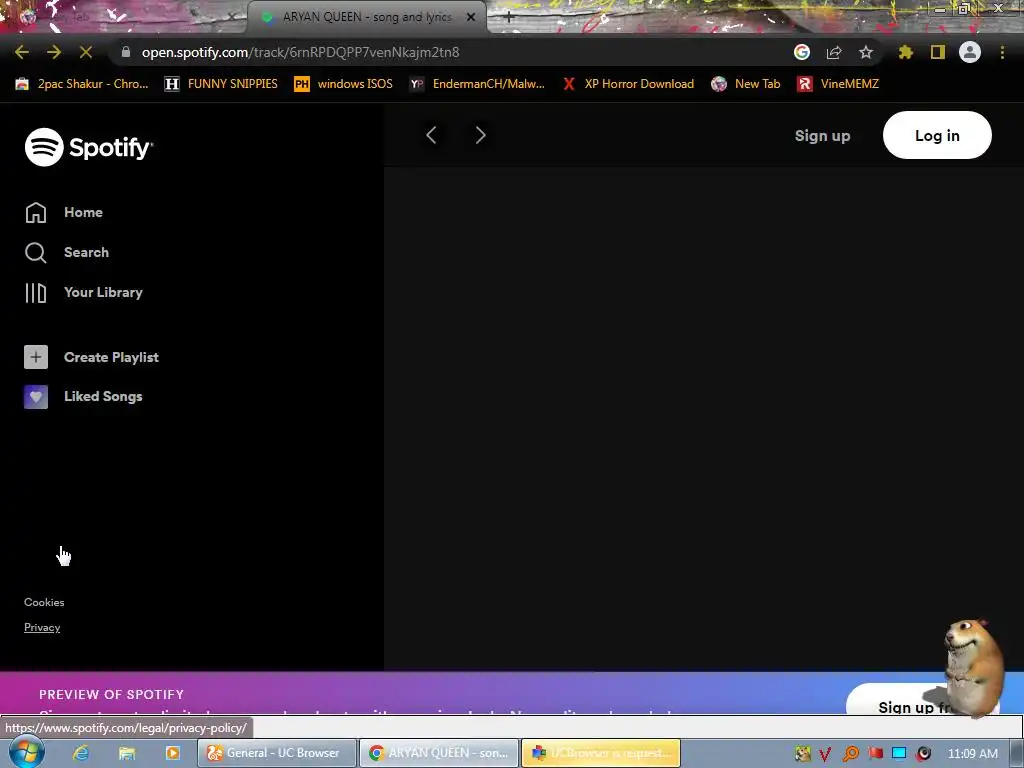The image size is (1024, 768).
Task: Open the Privacy link
Action: [42, 628]
